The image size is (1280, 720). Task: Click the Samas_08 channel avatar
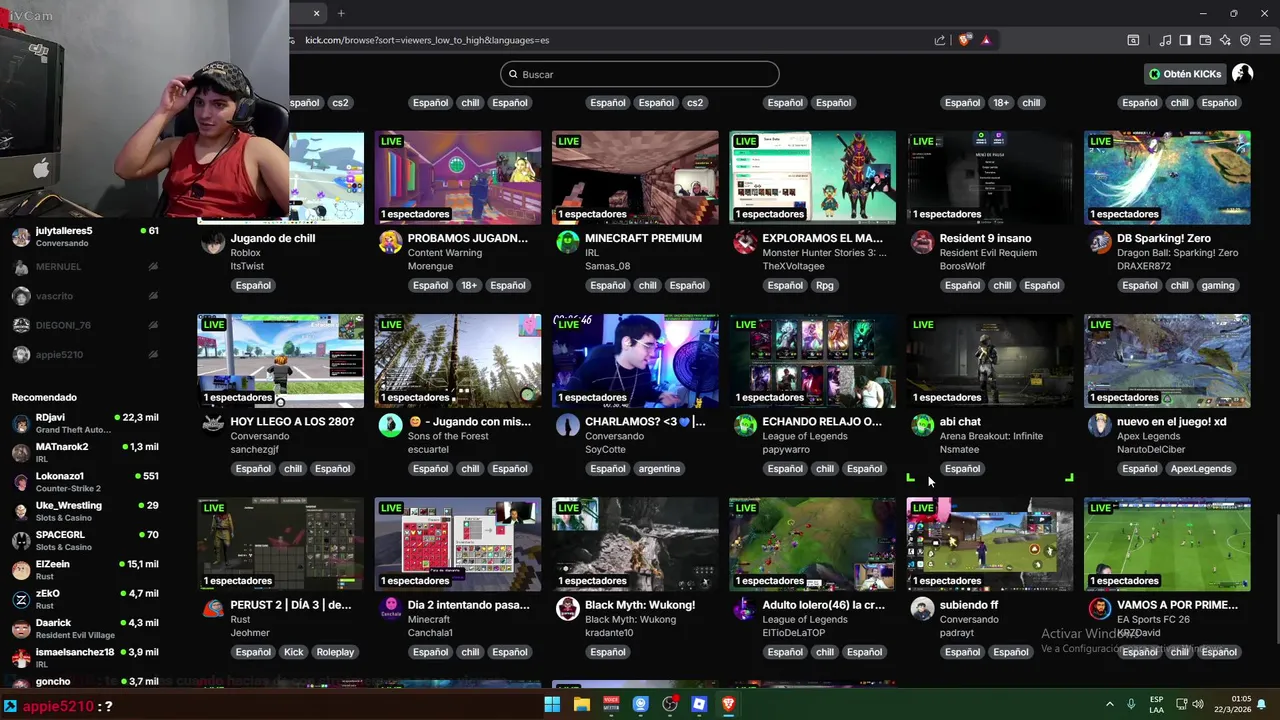(x=567, y=242)
